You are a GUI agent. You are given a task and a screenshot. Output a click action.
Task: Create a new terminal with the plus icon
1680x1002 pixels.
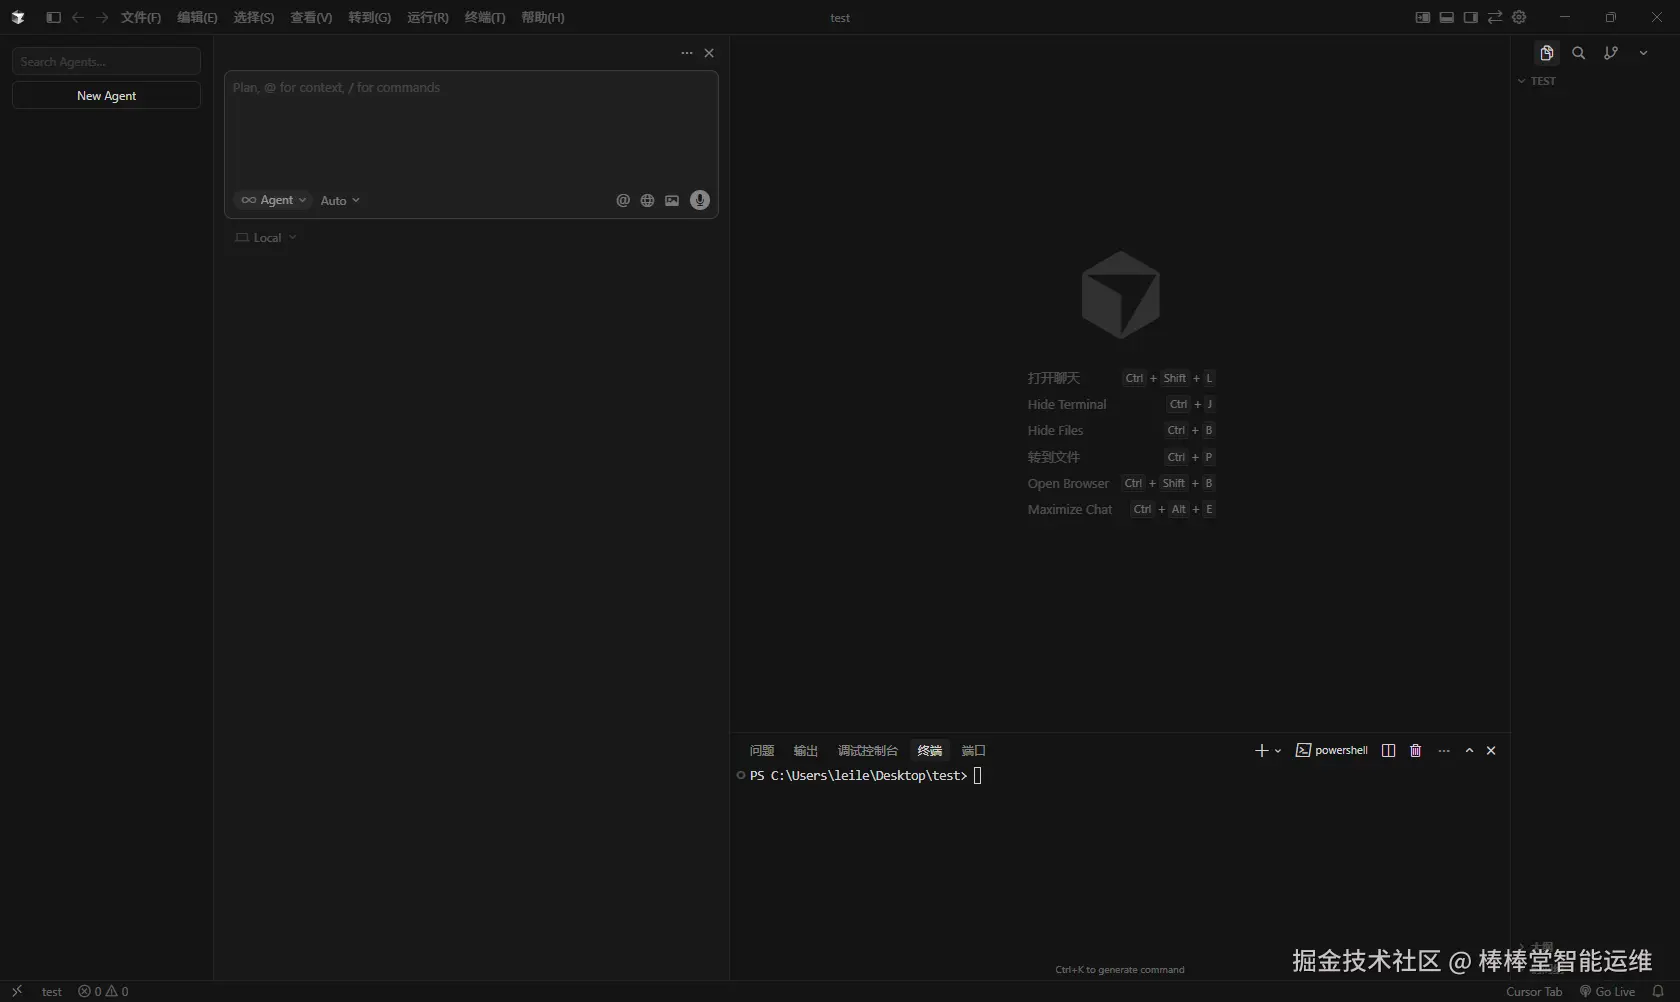click(x=1261, y=750)
